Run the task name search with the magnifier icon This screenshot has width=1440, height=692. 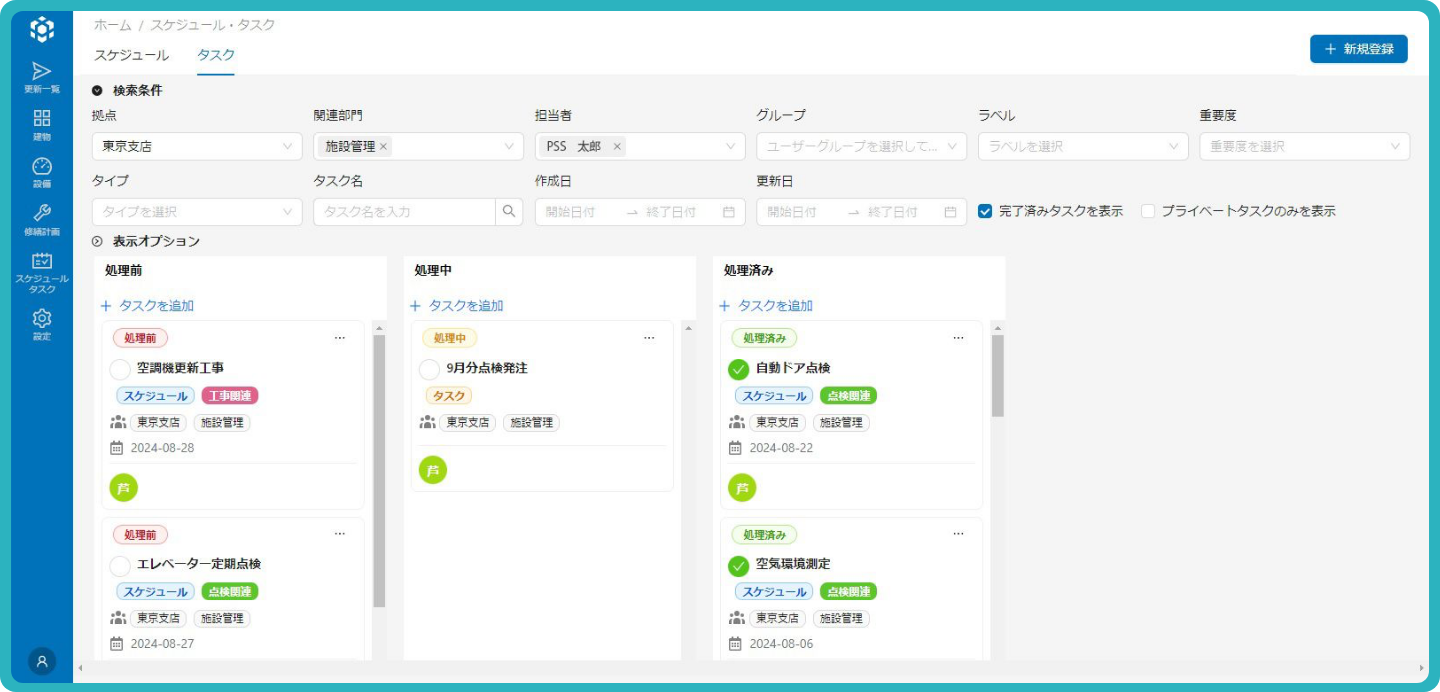tap(510, 211)
